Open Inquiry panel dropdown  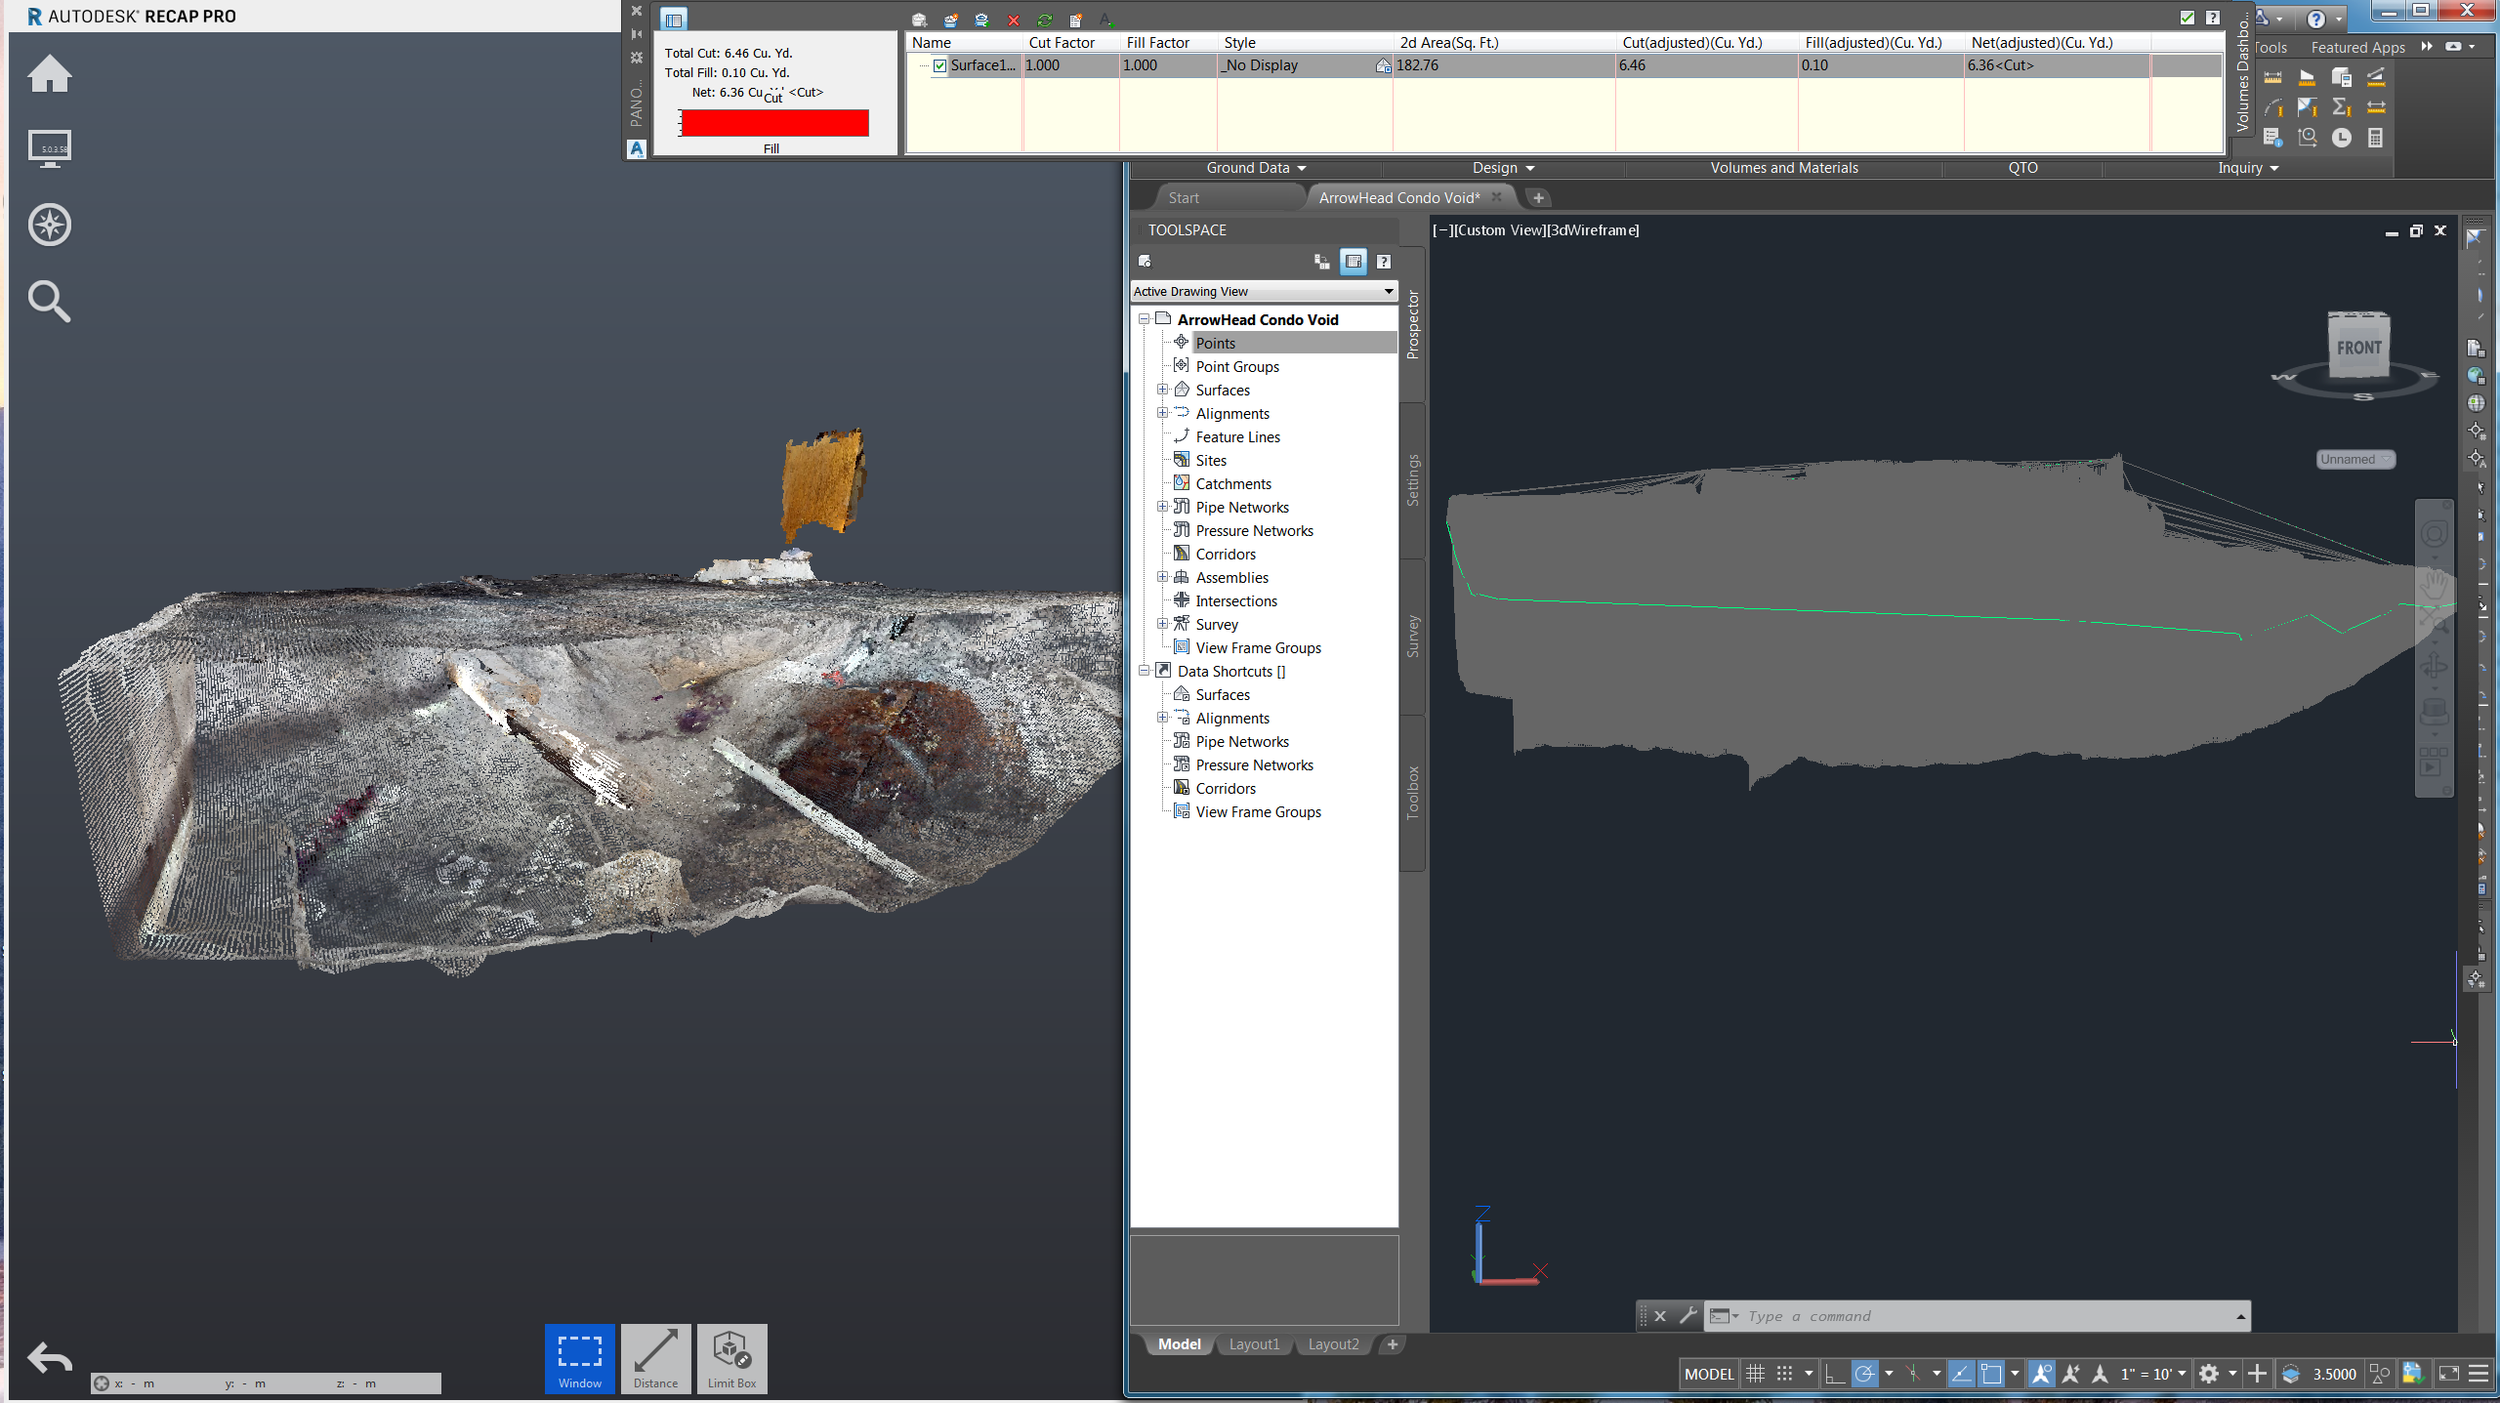[x=2248, y=168]
